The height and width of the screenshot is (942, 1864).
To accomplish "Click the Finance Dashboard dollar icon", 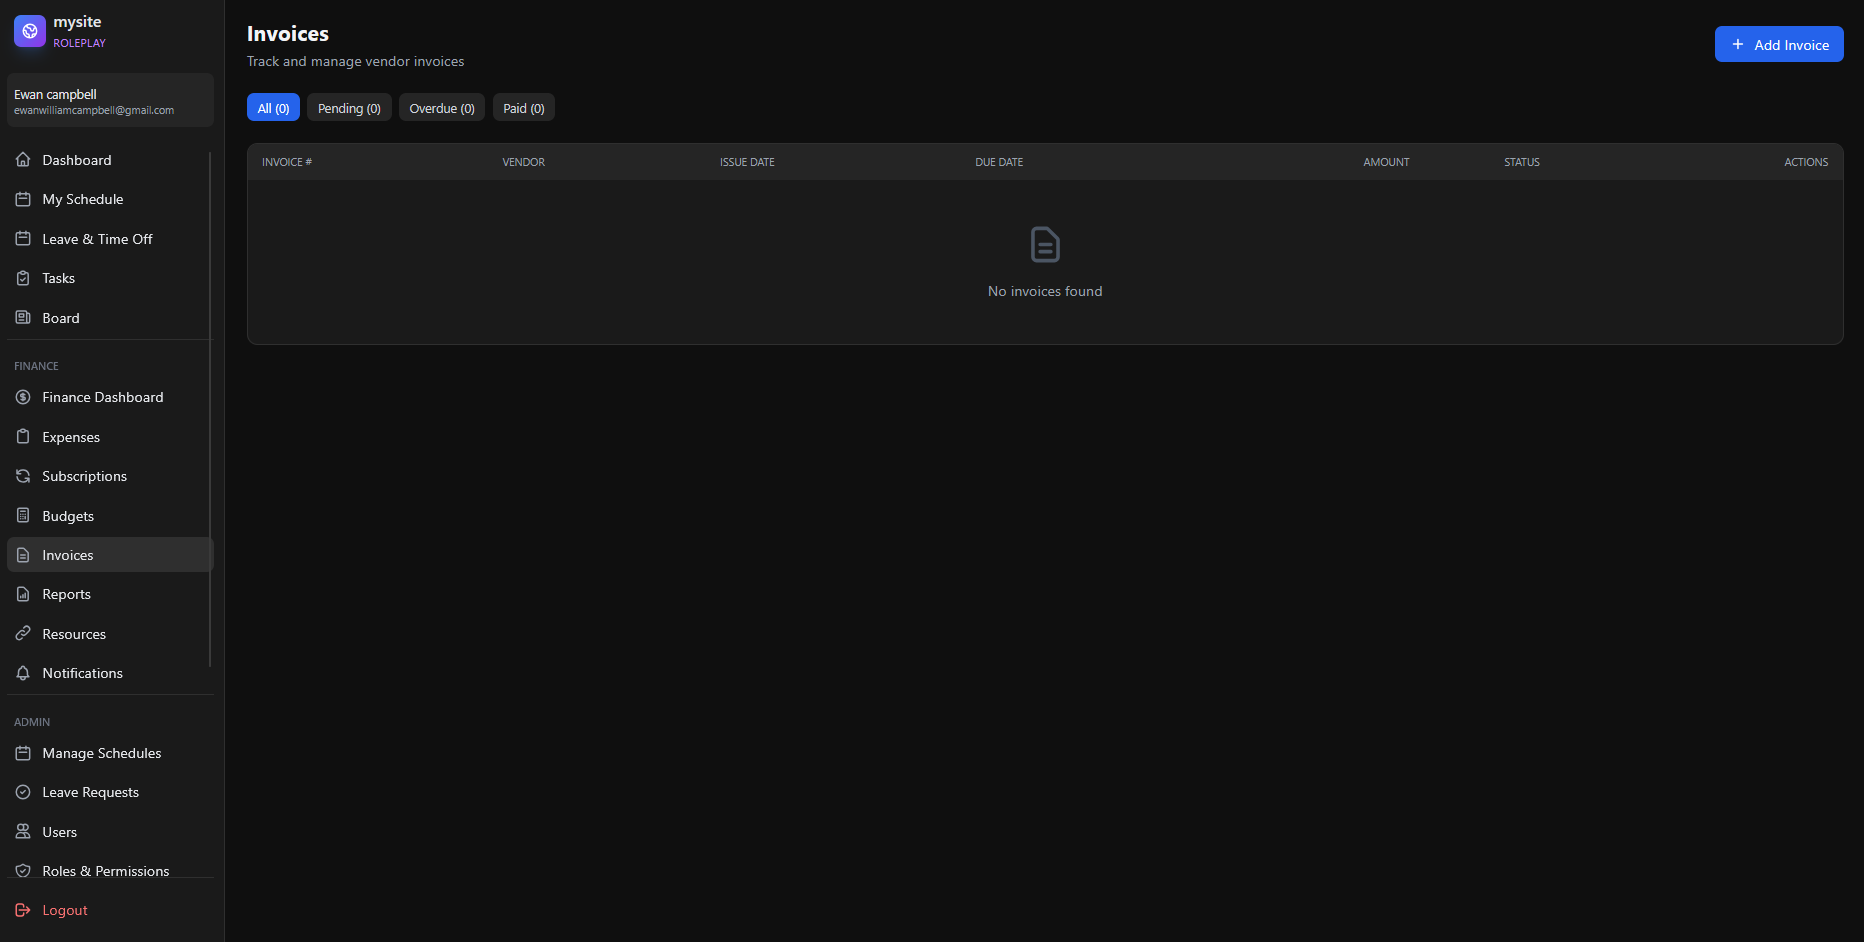I will point(23,397).
